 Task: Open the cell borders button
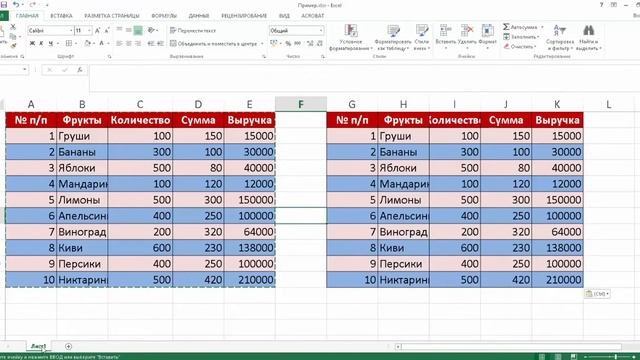tap(69, 43)
